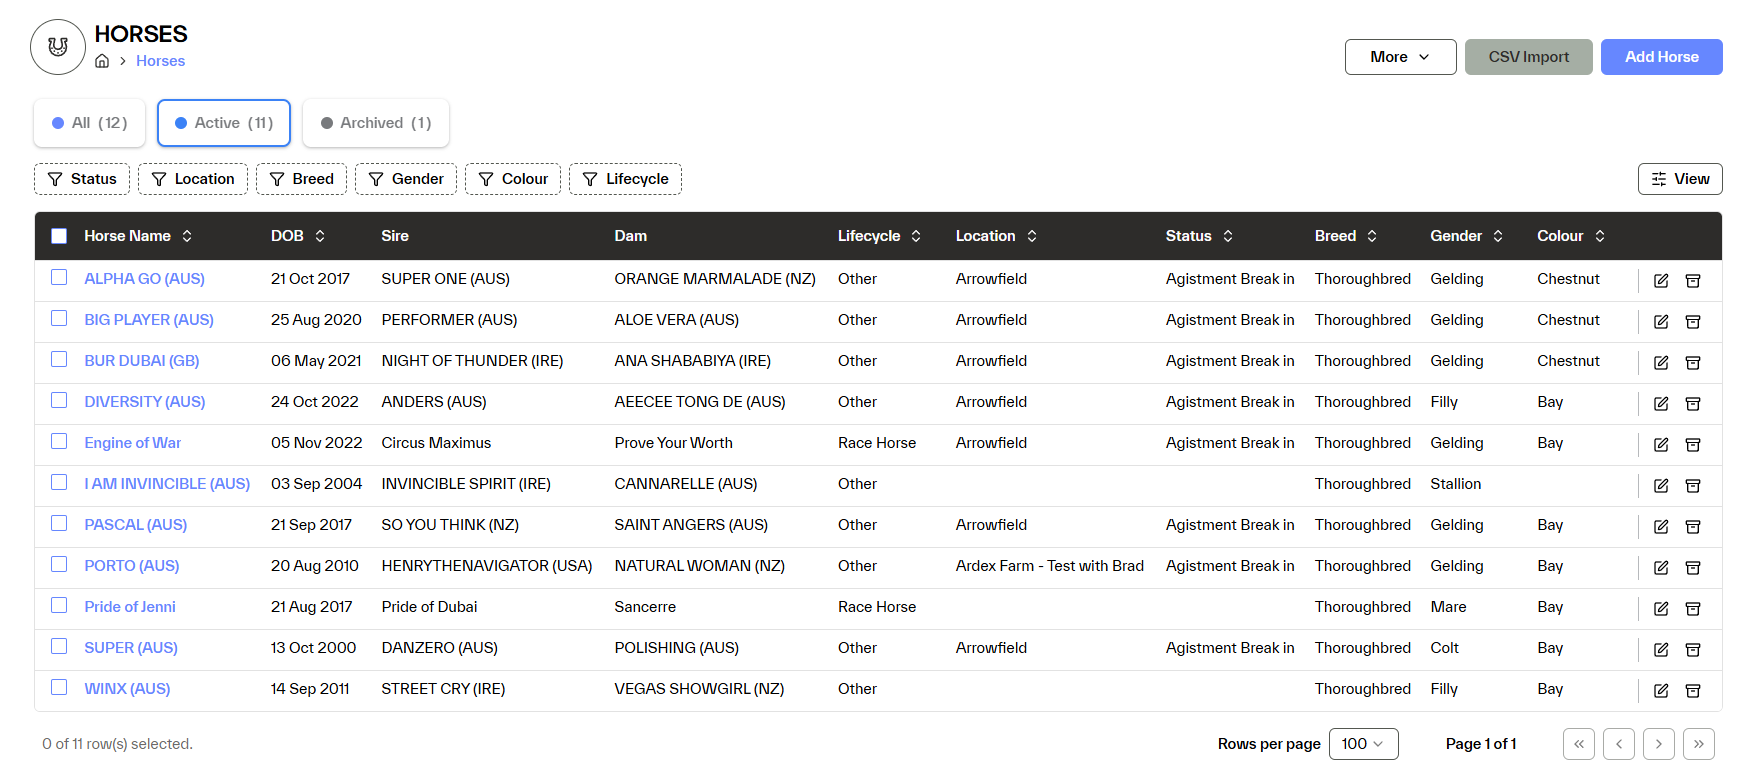Viewport: 1746px width, 774px height.
Task: Open the More dropdown menu
Action: pos(1399,57)
